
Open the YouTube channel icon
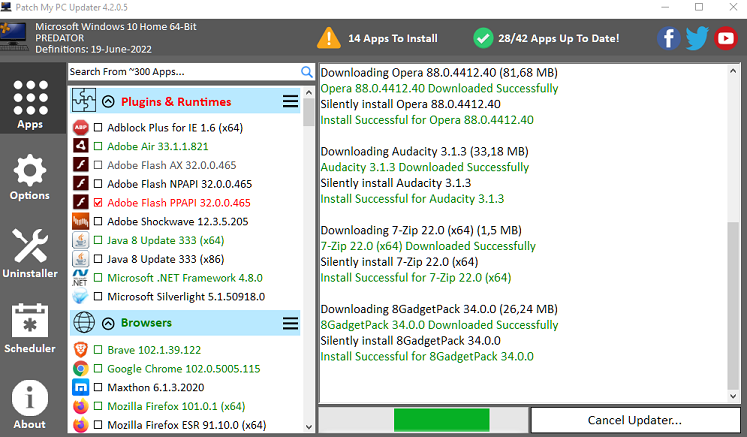point(726,38)
